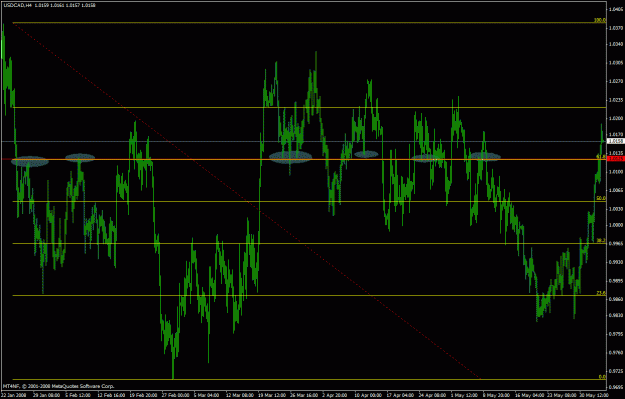Select the Fibonacci 50.0 level label

coord(601,198)
